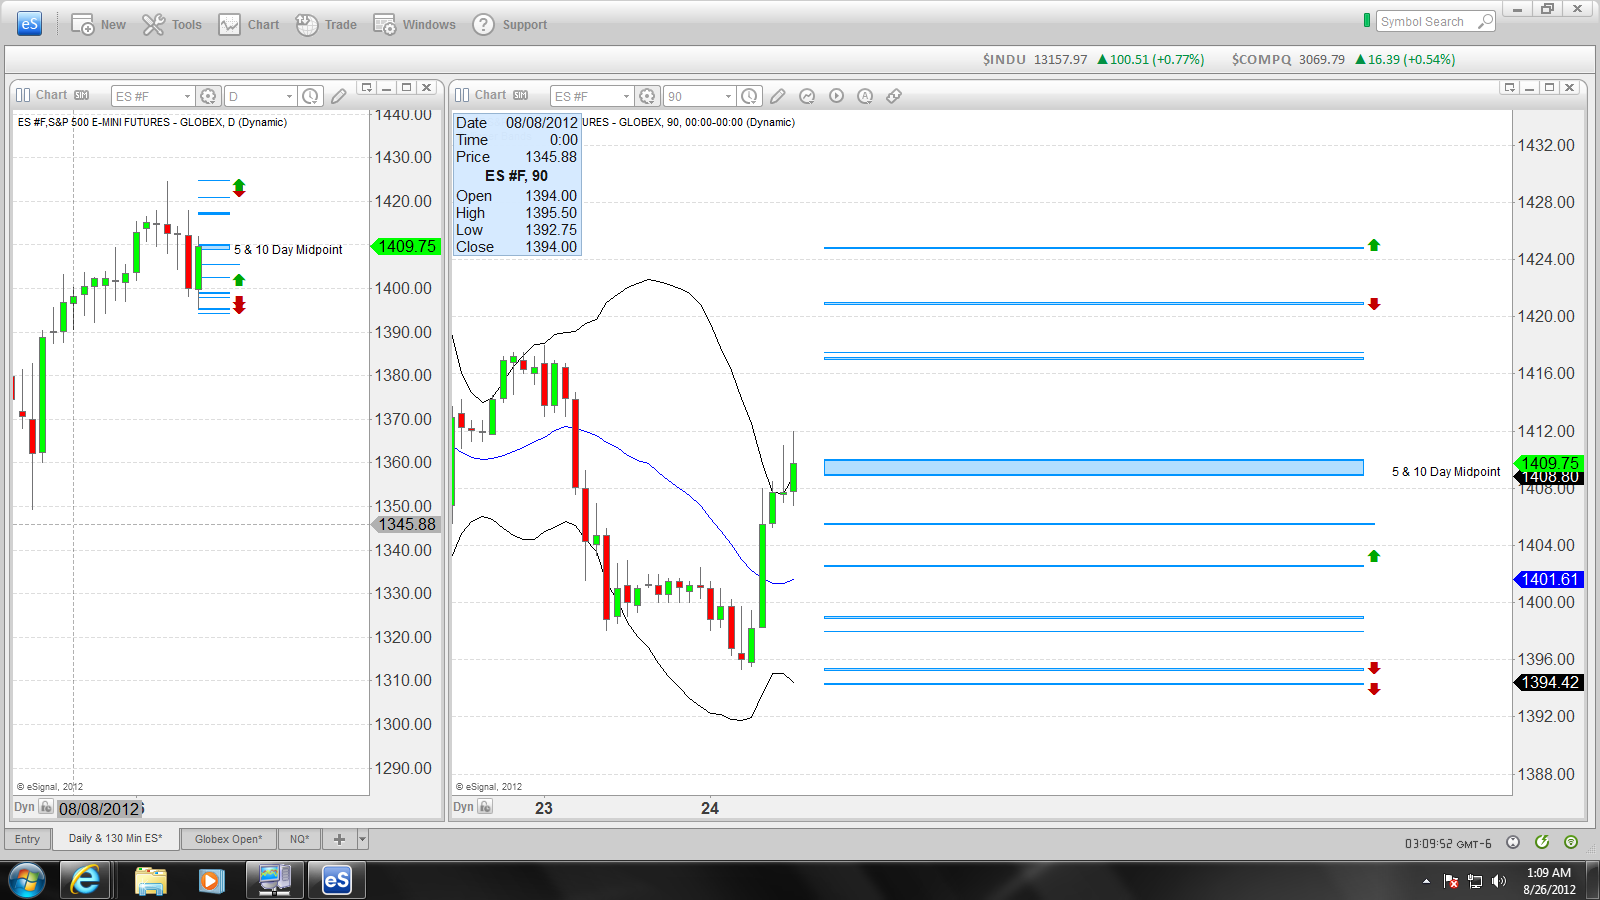Click the 1345.88 cursor price label on left chart
This screenshot has height=900, width=1600.
pos(406,524)
